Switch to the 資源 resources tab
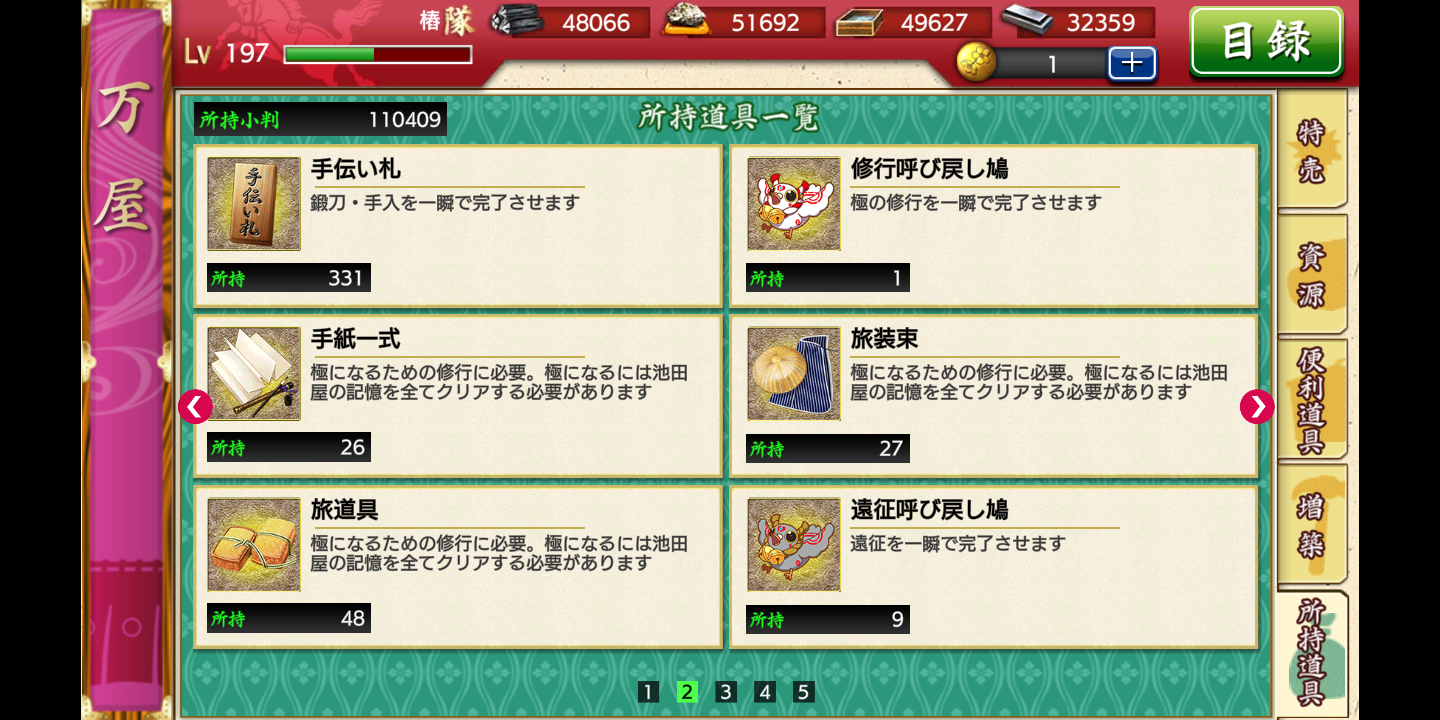 (x=1312, y=274)
